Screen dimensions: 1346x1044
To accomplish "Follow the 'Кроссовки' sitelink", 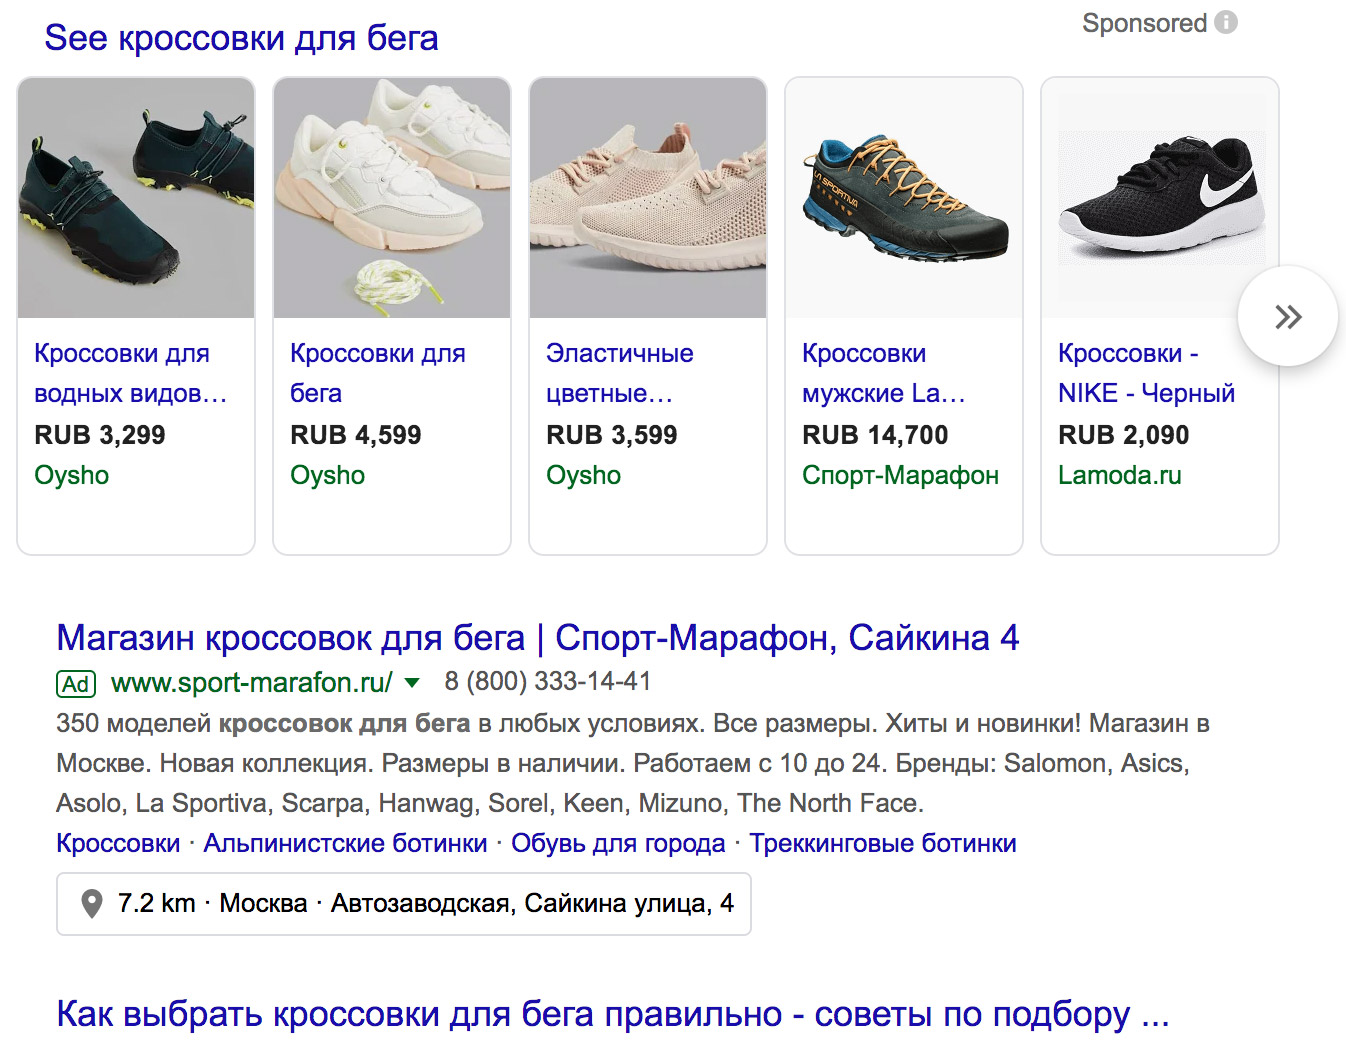I will (x=118, y=843).
